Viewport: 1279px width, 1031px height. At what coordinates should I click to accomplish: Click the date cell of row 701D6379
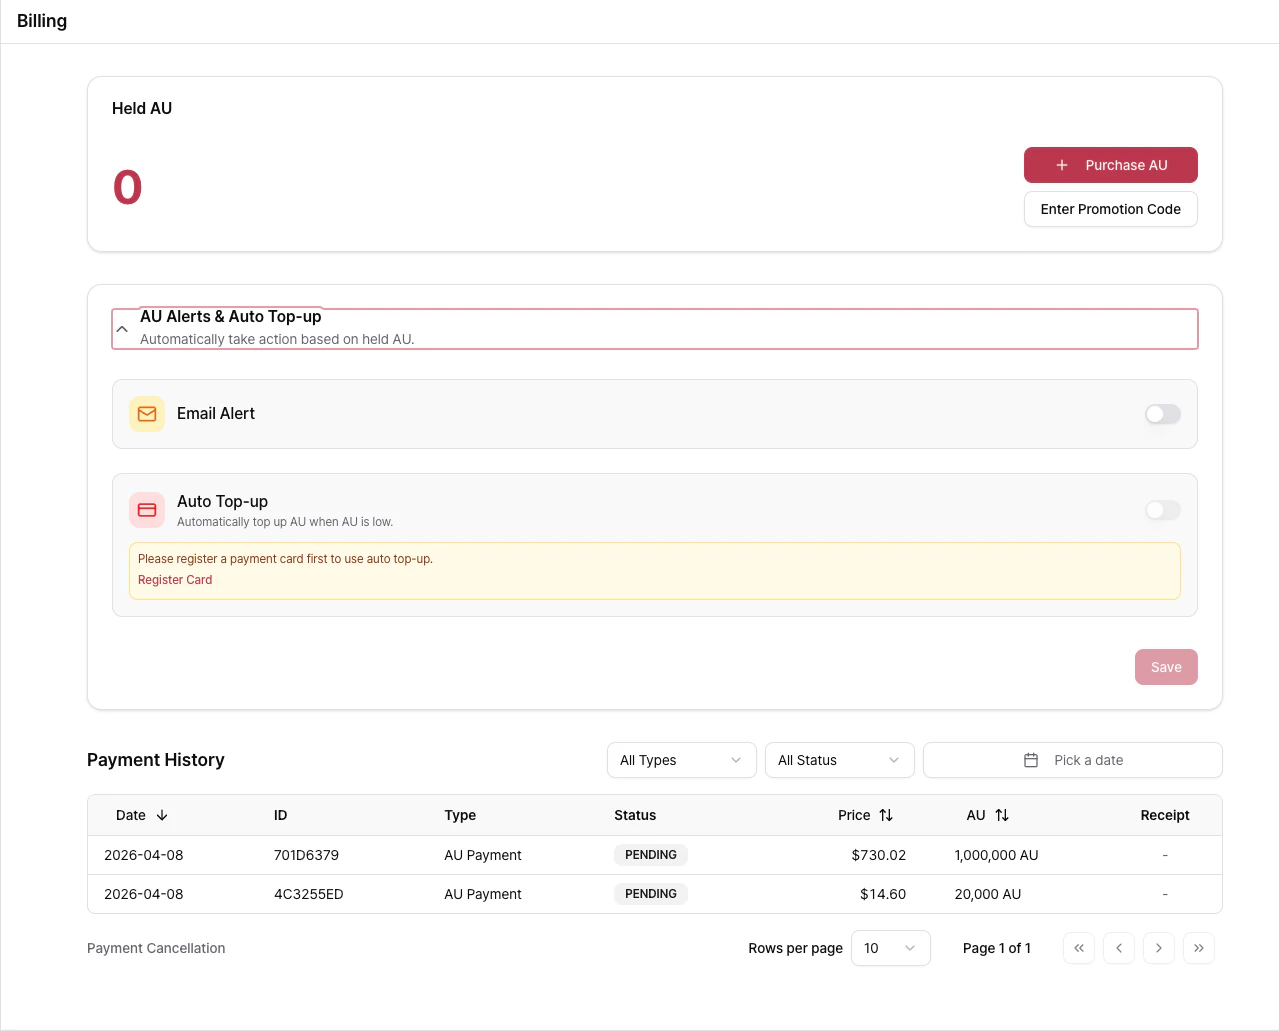click(144, 855)
